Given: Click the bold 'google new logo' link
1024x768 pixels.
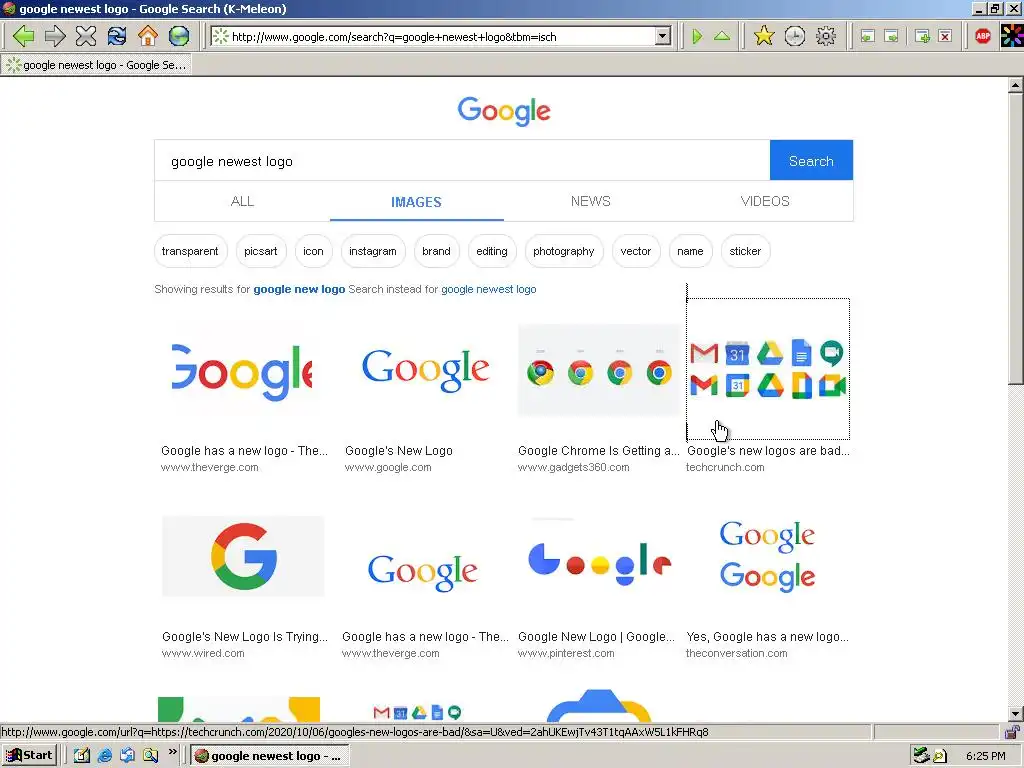Looking at the screenshot, I should tap(299, 289).
